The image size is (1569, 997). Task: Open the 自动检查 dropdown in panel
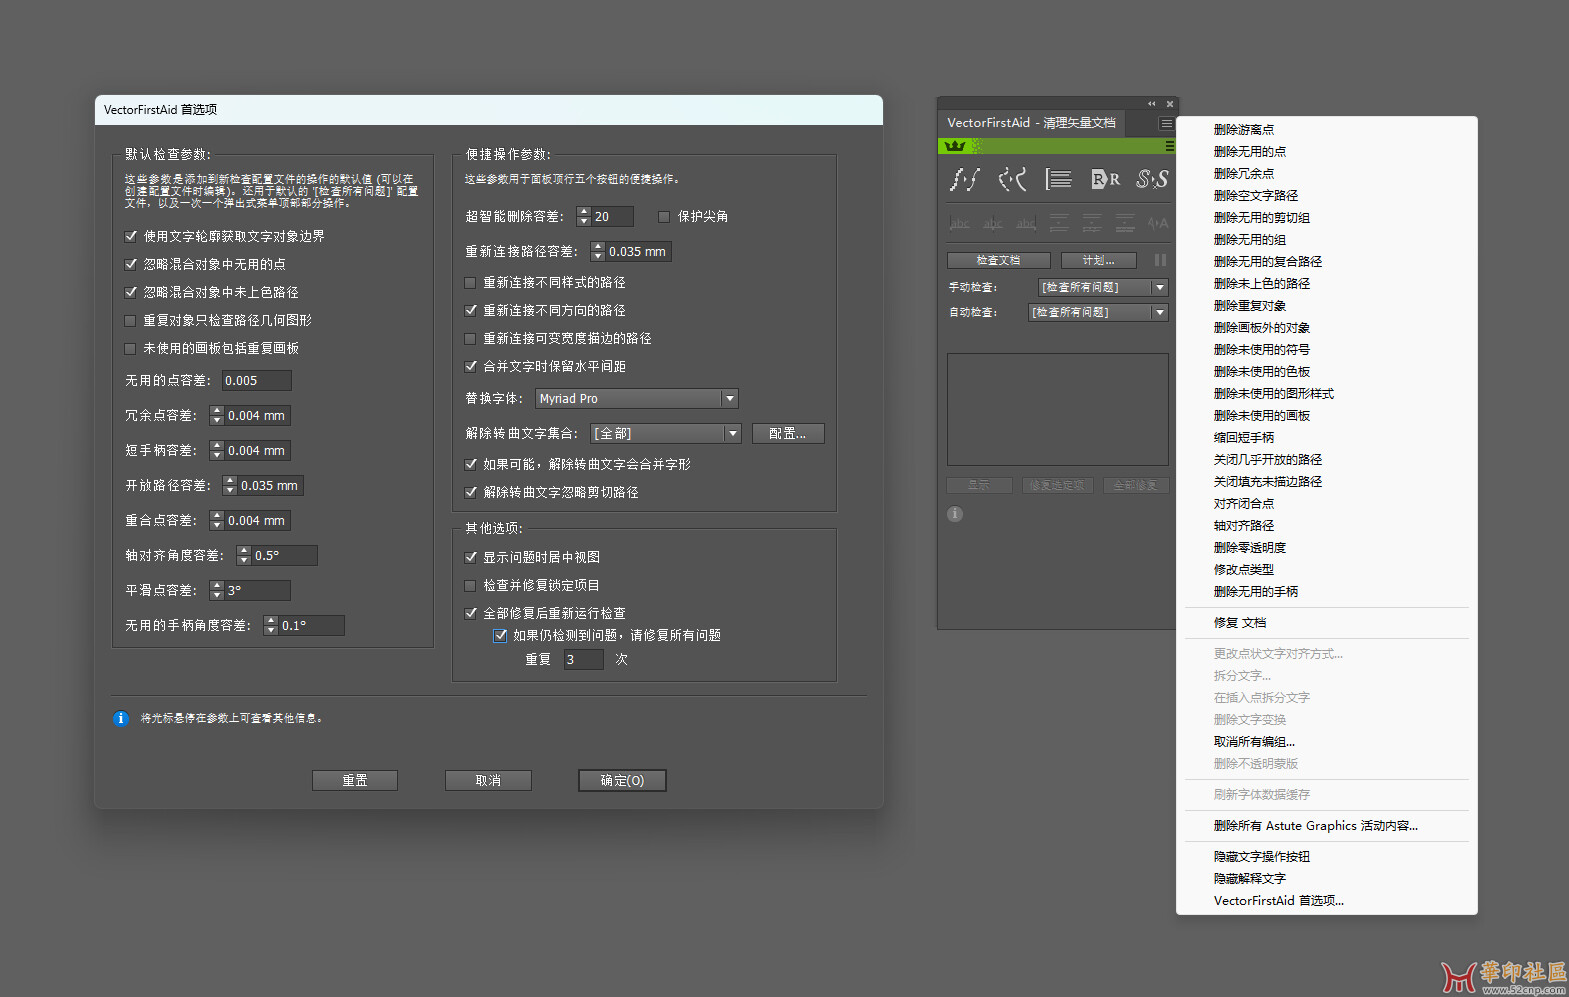(1098, 312)
